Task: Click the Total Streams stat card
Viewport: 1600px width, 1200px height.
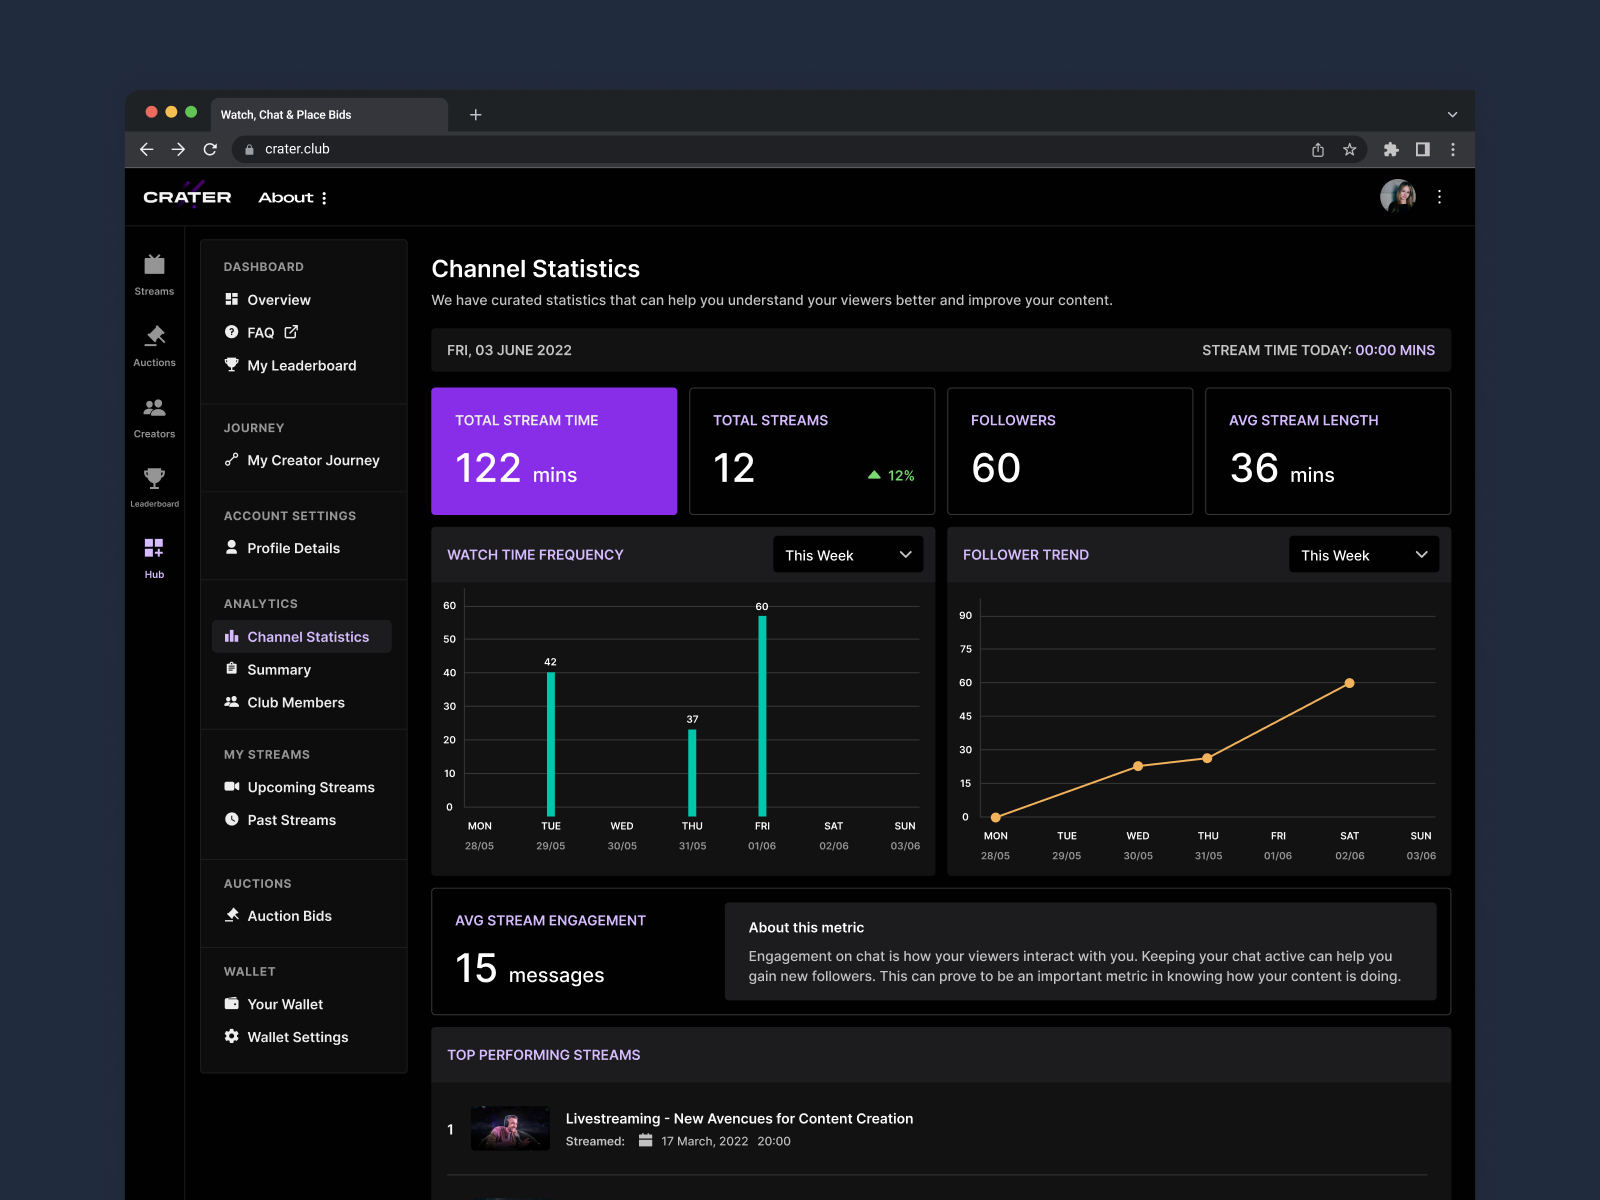Action: point(811,451)
